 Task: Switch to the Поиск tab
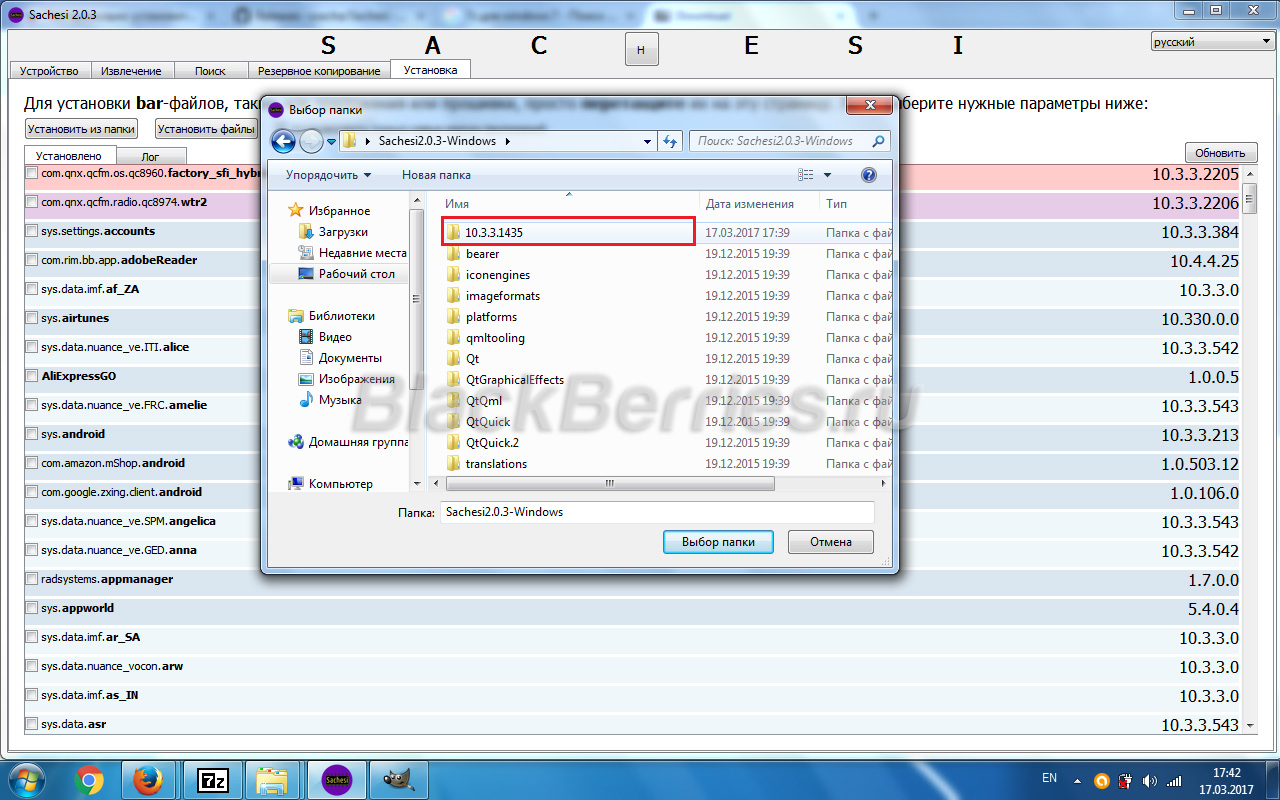pos(210,71)
